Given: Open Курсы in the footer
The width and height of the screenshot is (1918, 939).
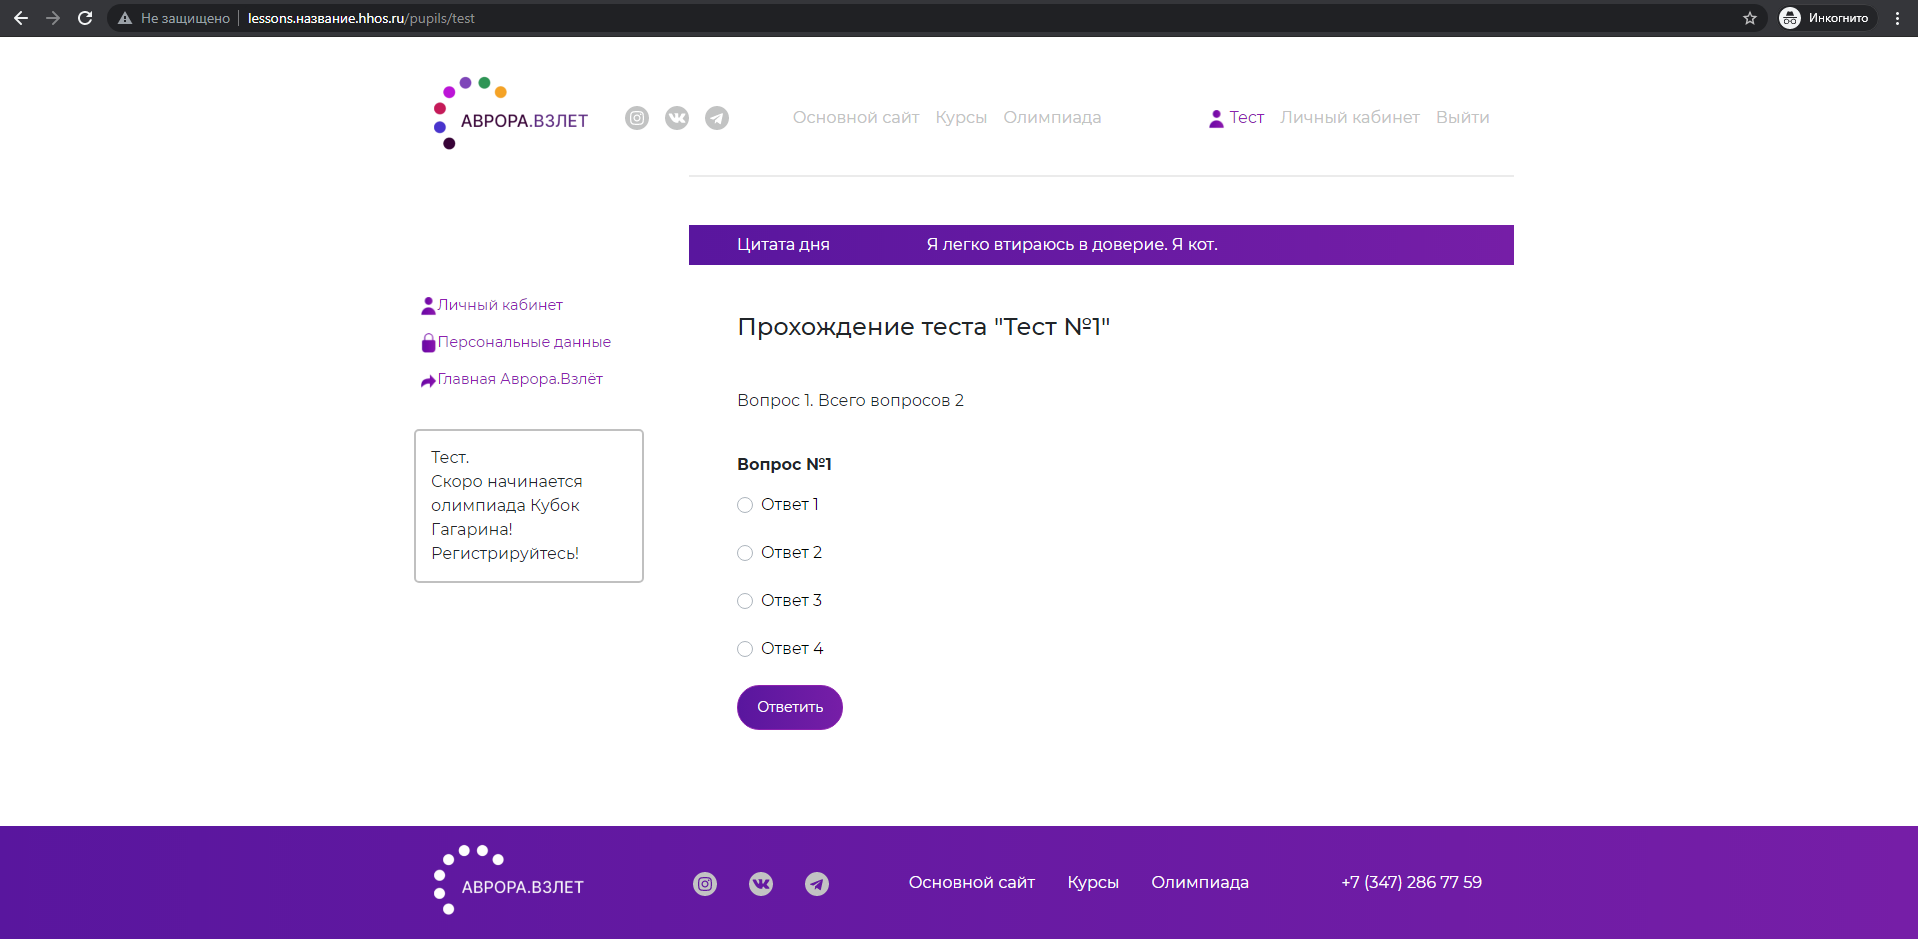Looking at the screenshot, I should pos(1093,883).
